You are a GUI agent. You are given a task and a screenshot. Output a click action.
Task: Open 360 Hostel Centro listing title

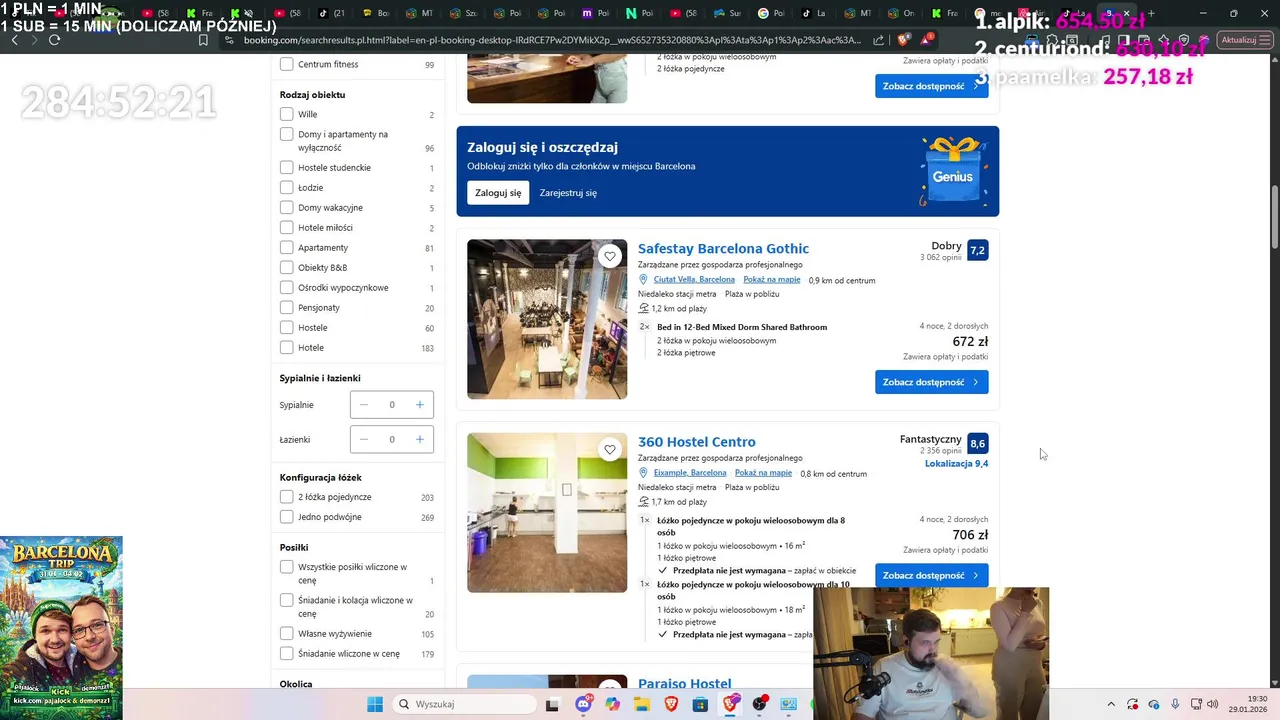tap(697, 442)
